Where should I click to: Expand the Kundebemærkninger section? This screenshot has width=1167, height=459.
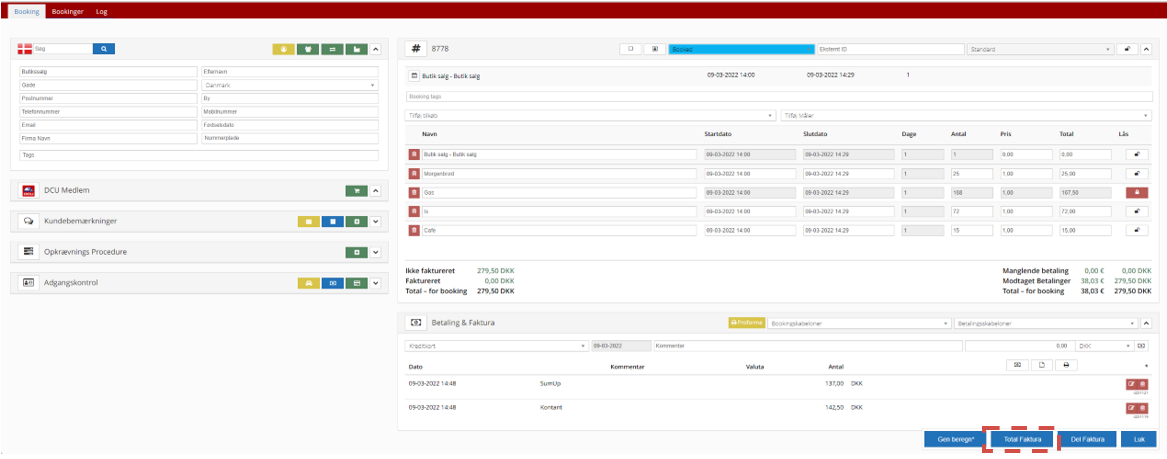pyautogui.click(x=376, y=221)
